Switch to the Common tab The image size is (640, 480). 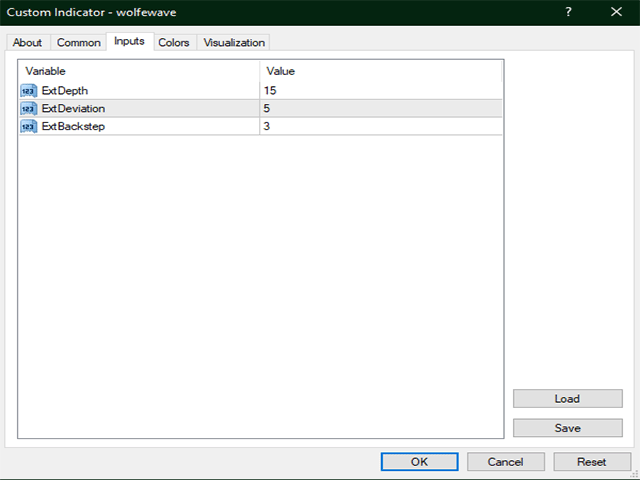pyautogui.click(x=78, y=42)
